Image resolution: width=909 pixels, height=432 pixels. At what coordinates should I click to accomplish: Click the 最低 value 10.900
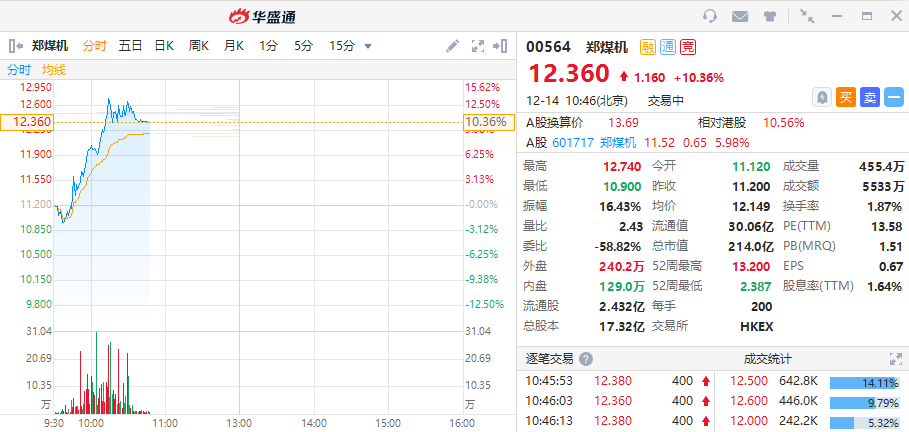coord(622,187)
